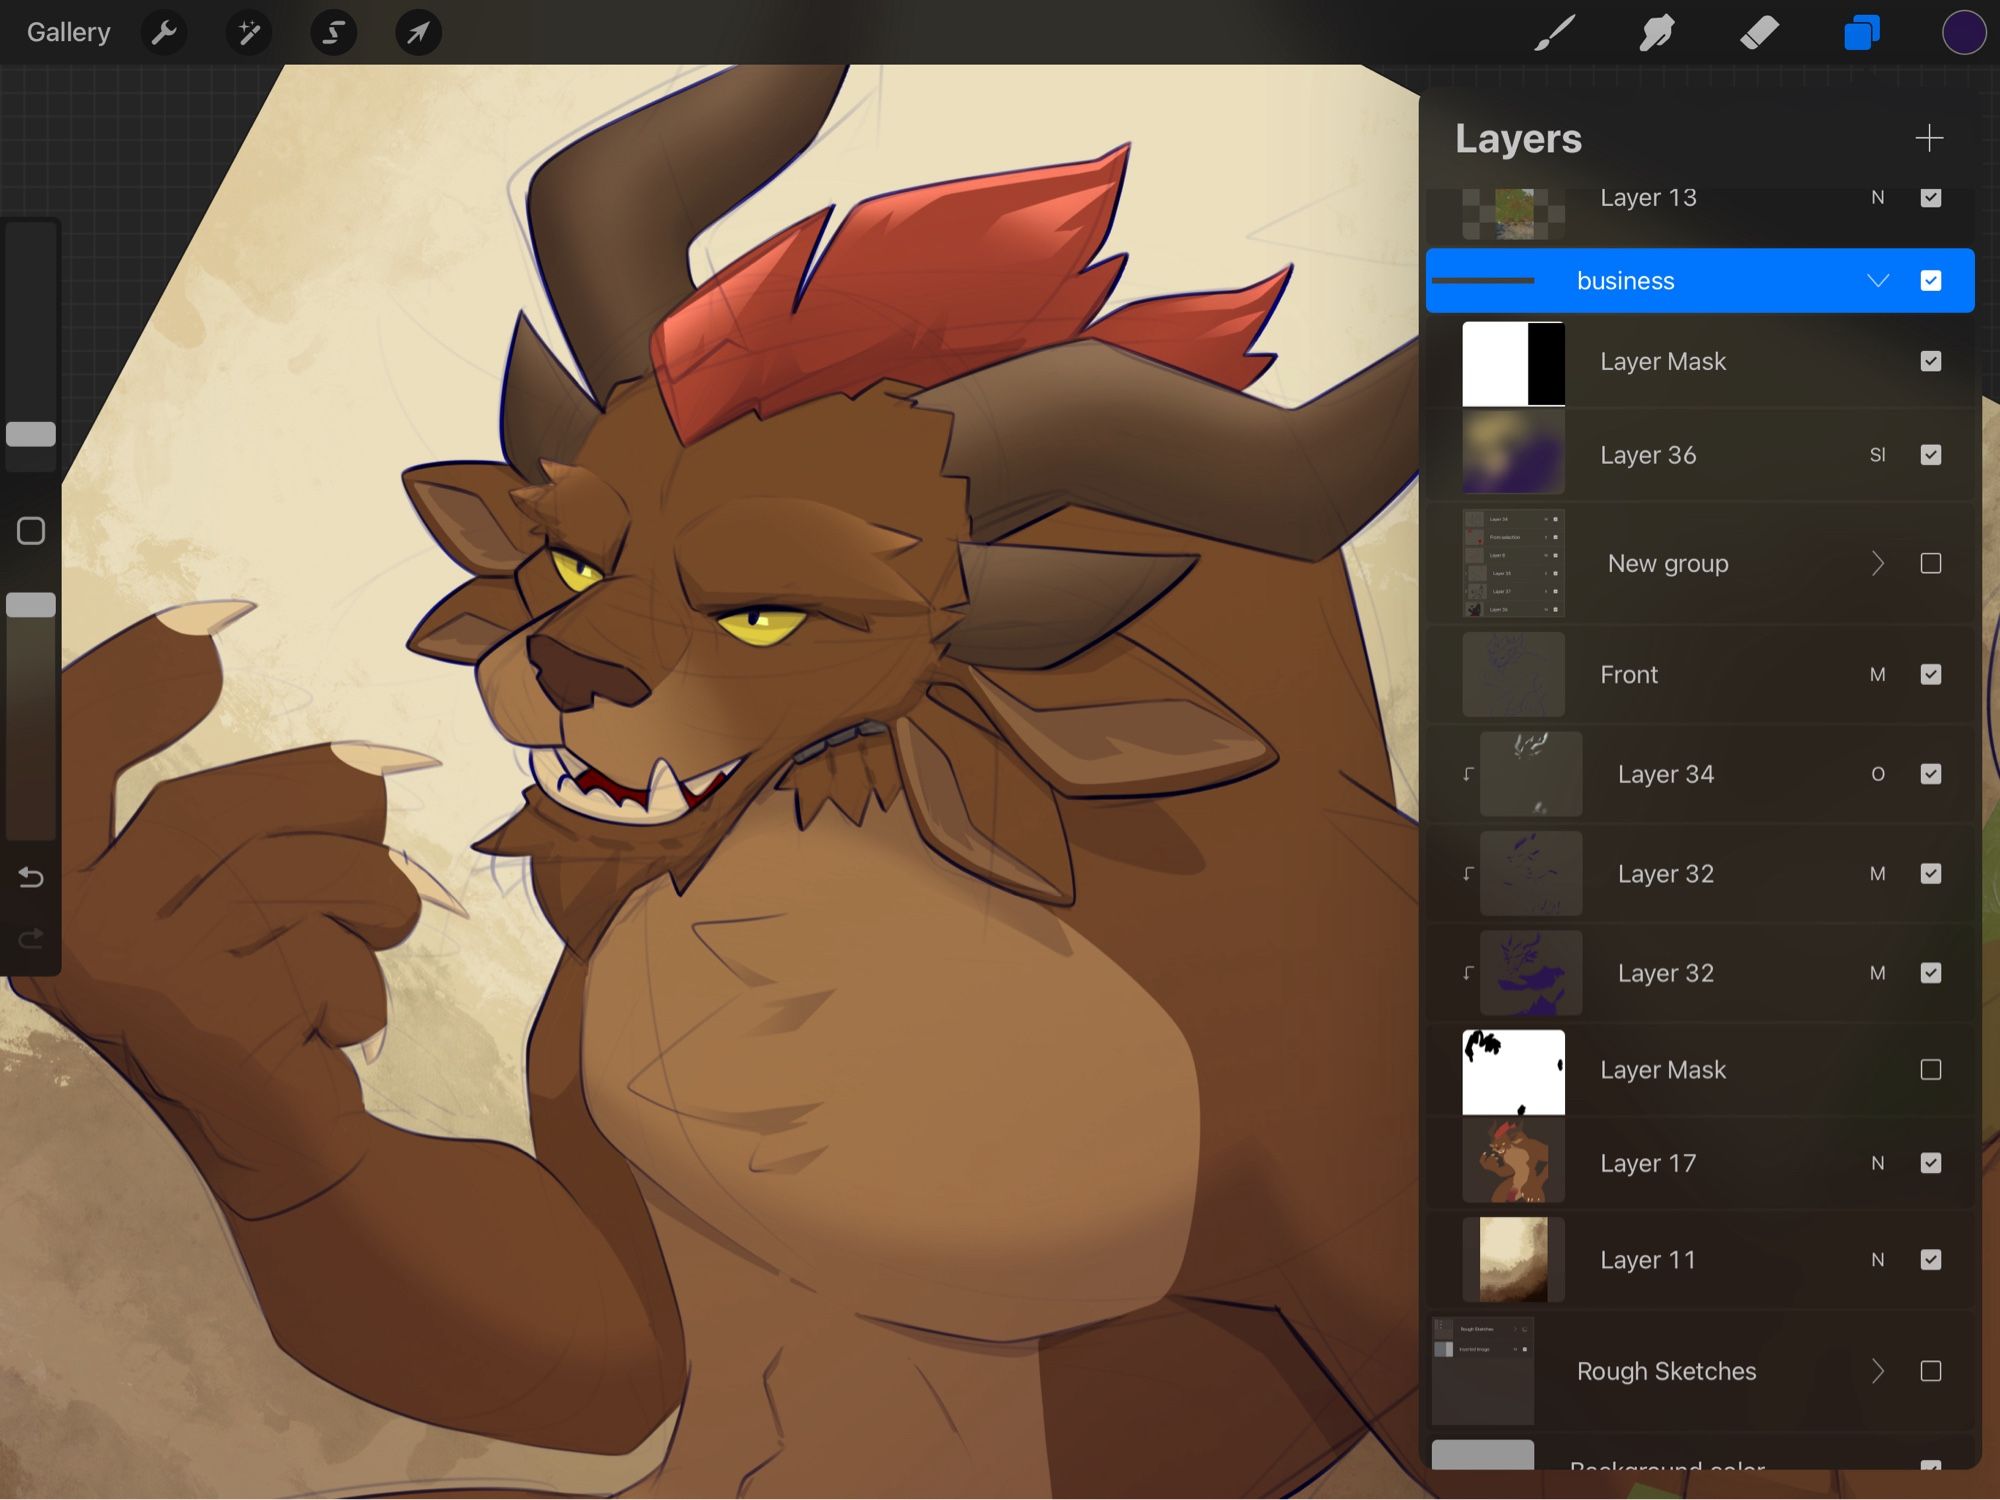Collapse the business group chevron
This screenshot has height=1500, width=2000.
(1878, 281)
